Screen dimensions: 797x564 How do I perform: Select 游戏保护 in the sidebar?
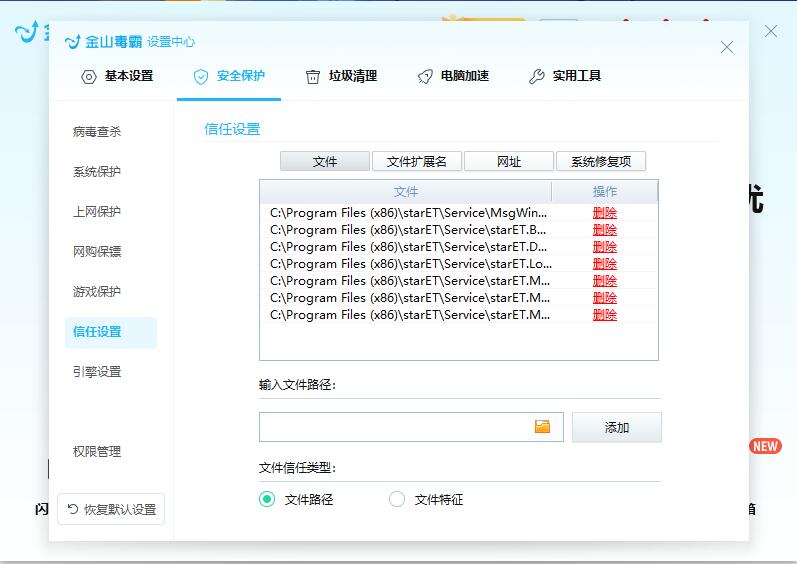tap(97, 292)
